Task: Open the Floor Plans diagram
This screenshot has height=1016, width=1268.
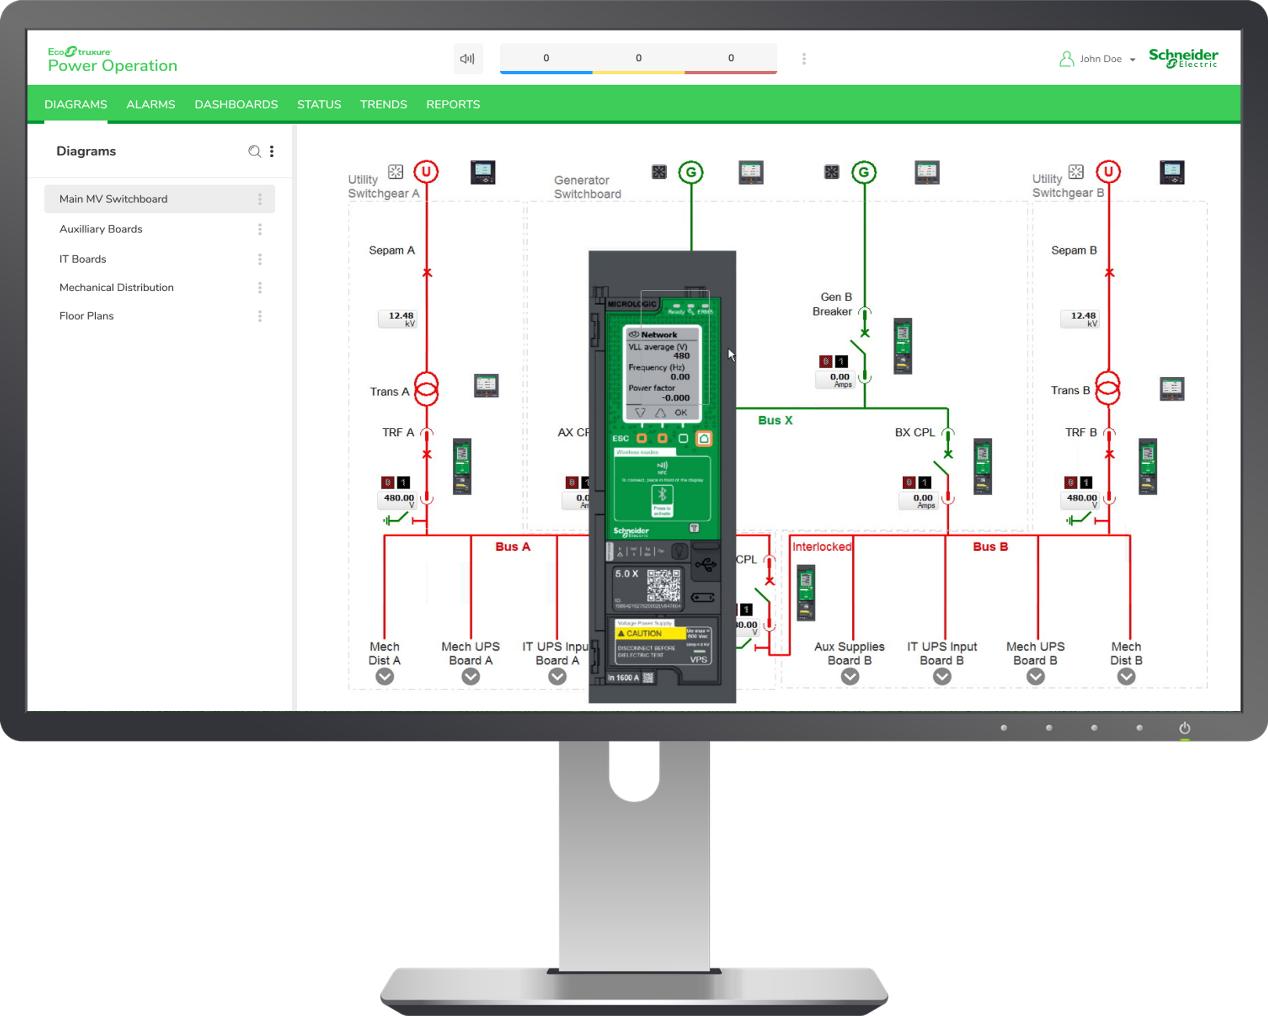Action: coord(87,316)
